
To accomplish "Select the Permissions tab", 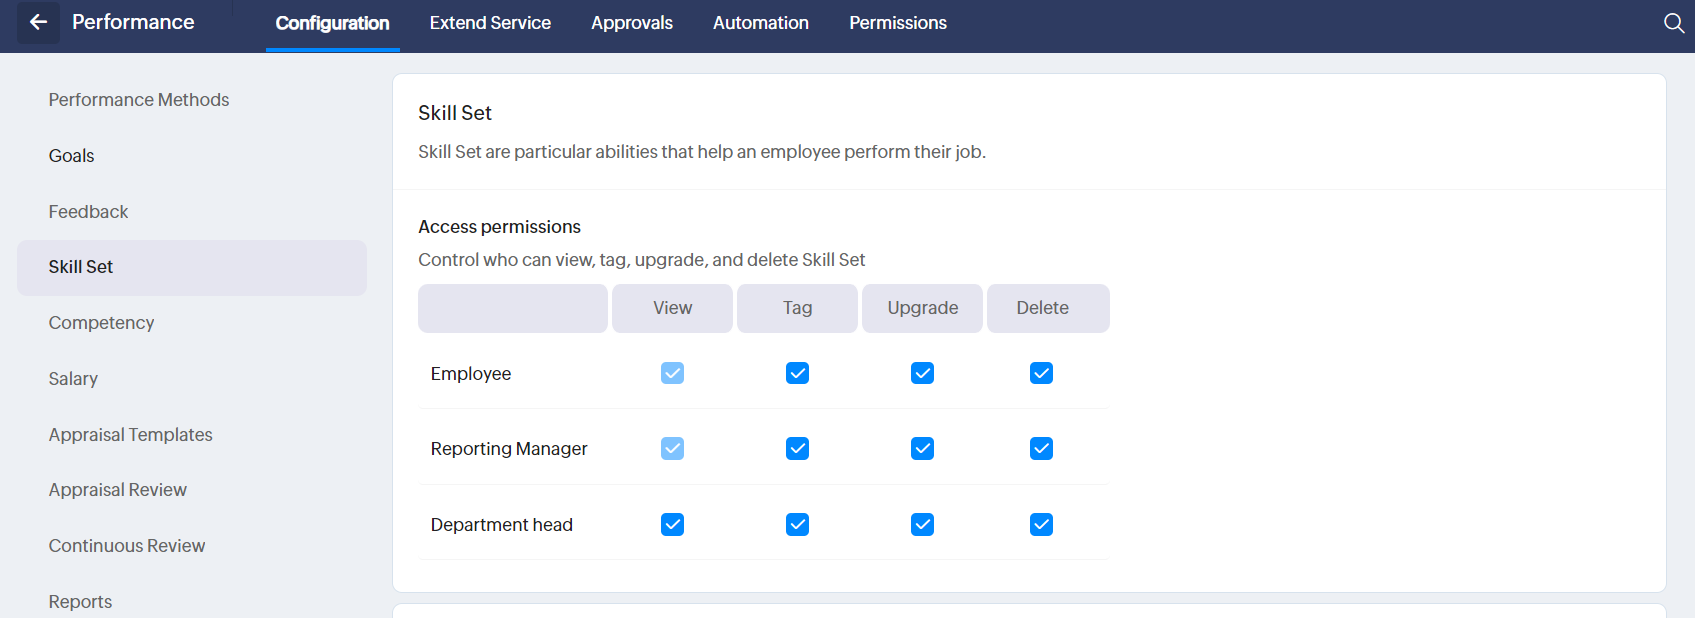I will click(897, 23).
